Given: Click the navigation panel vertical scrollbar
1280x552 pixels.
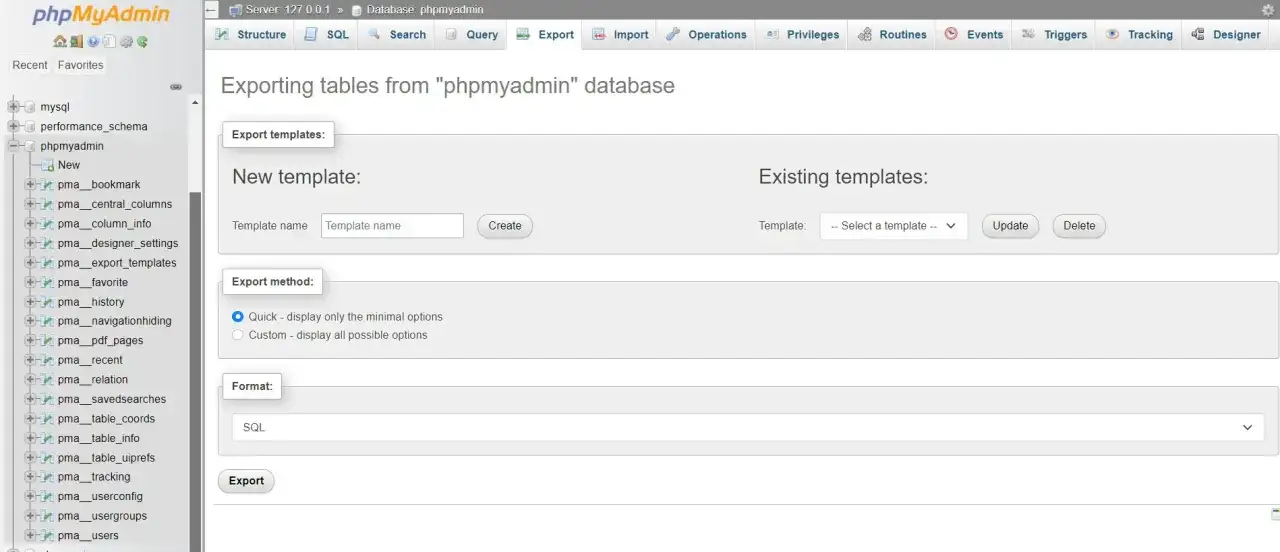Looking at the screenshot, I should (x=195, y=370).
